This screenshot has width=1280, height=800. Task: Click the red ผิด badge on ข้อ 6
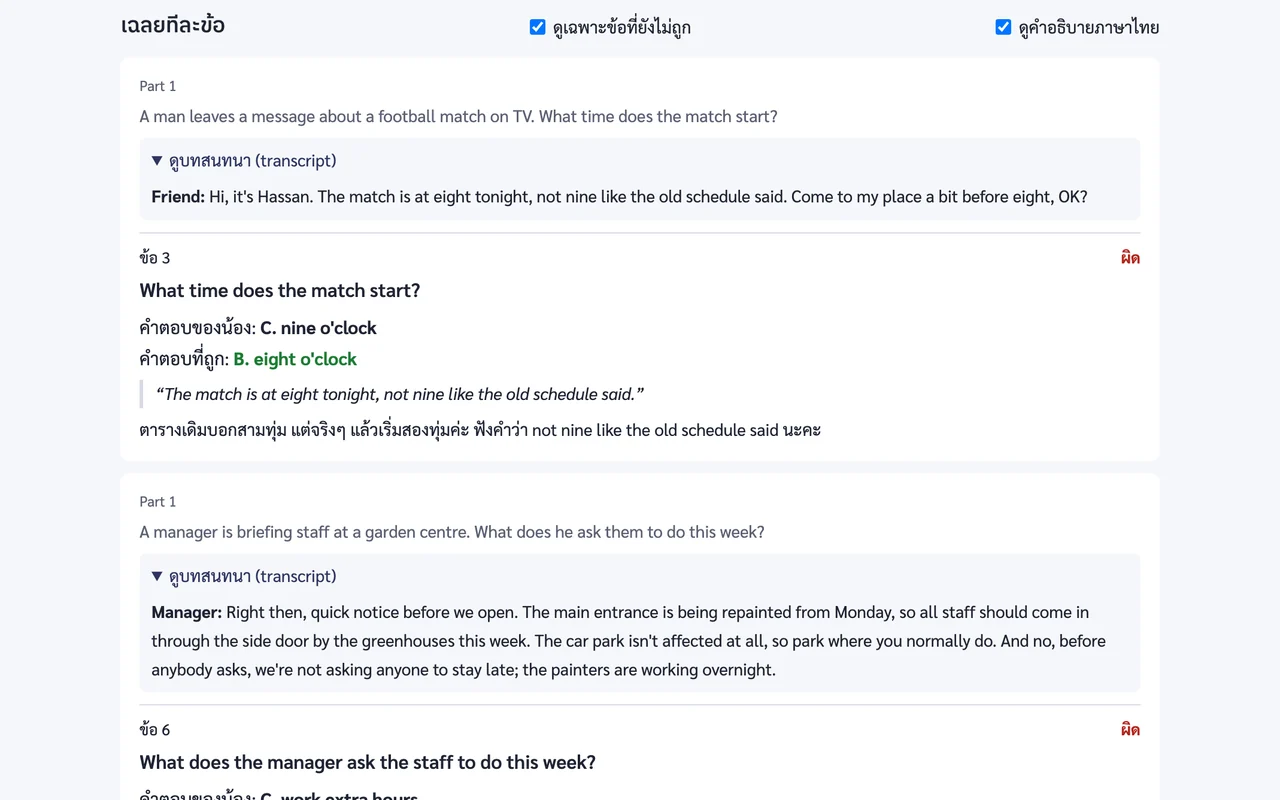1130,730
